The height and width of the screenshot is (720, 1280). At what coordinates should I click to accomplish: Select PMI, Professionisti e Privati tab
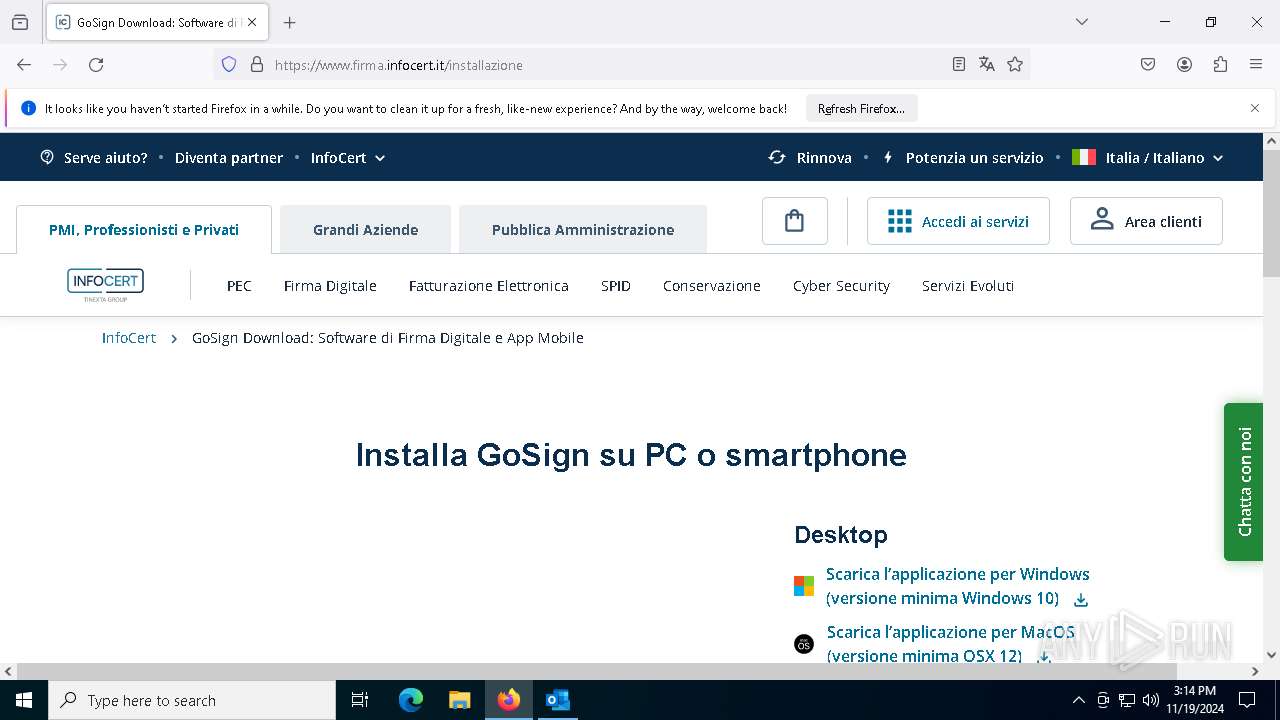(x=144, y=229)
